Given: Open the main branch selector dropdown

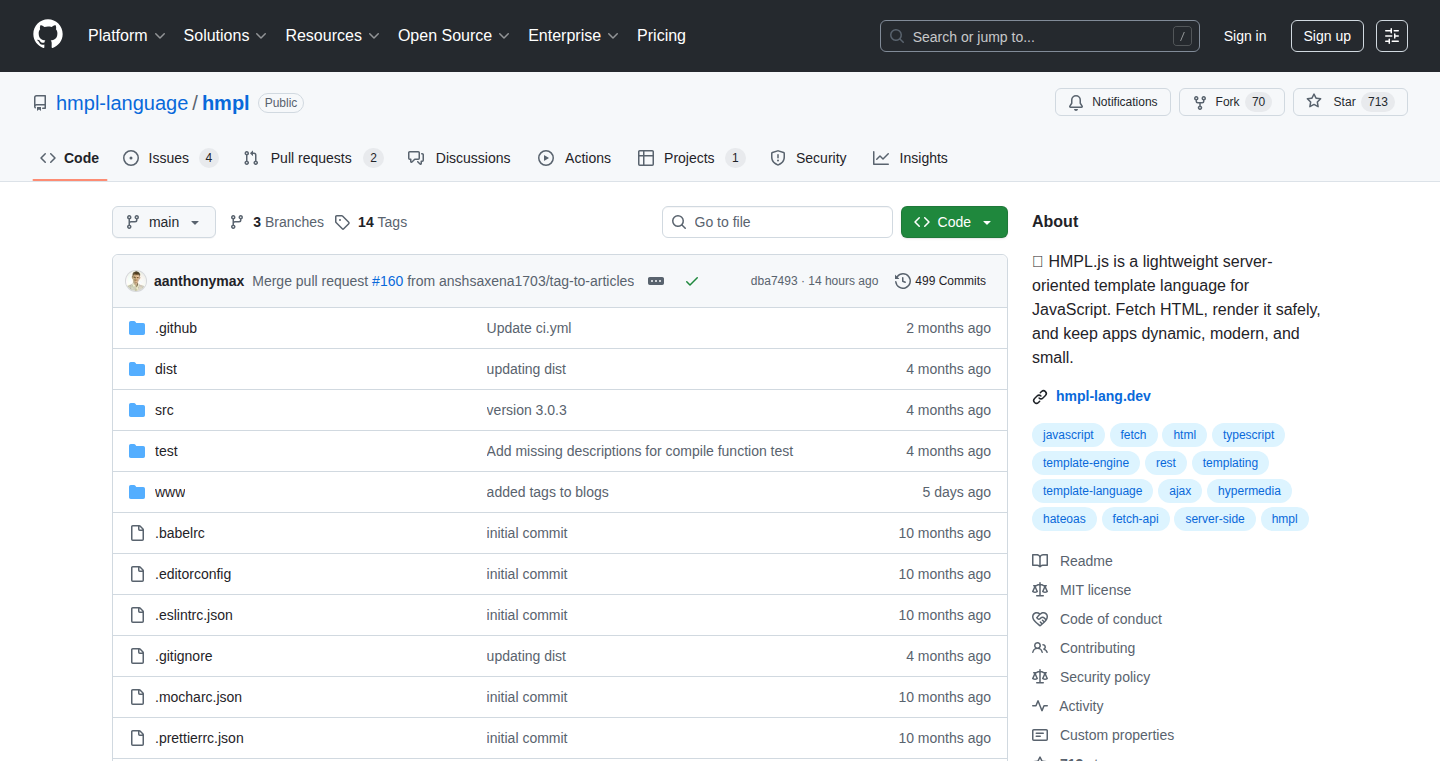Looking at the screenshot, I should coord(164,222).
